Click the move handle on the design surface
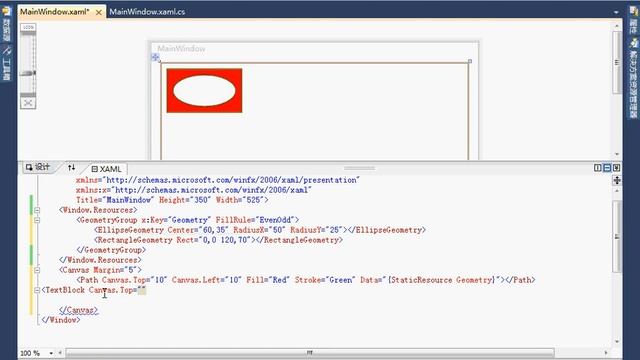Viewport: 640px width, 360px height. [155, 58]
